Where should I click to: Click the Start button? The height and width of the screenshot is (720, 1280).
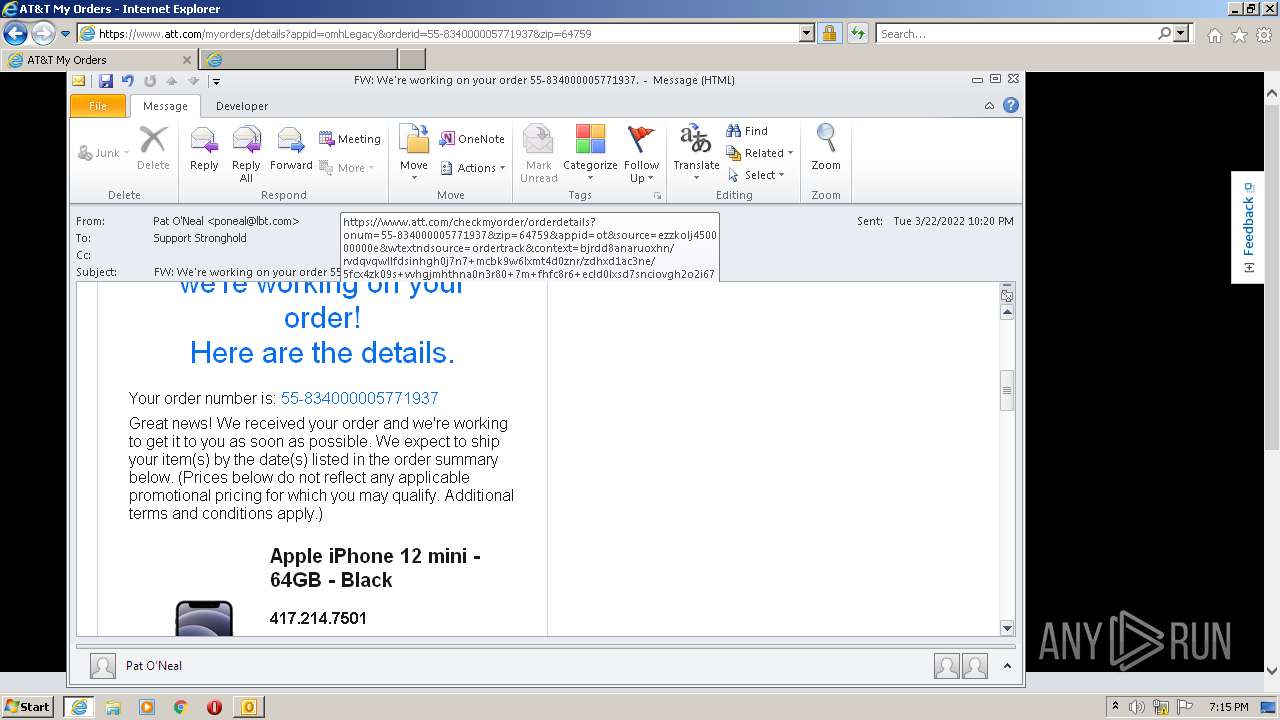pyautogui.click(x=27, y=707)
